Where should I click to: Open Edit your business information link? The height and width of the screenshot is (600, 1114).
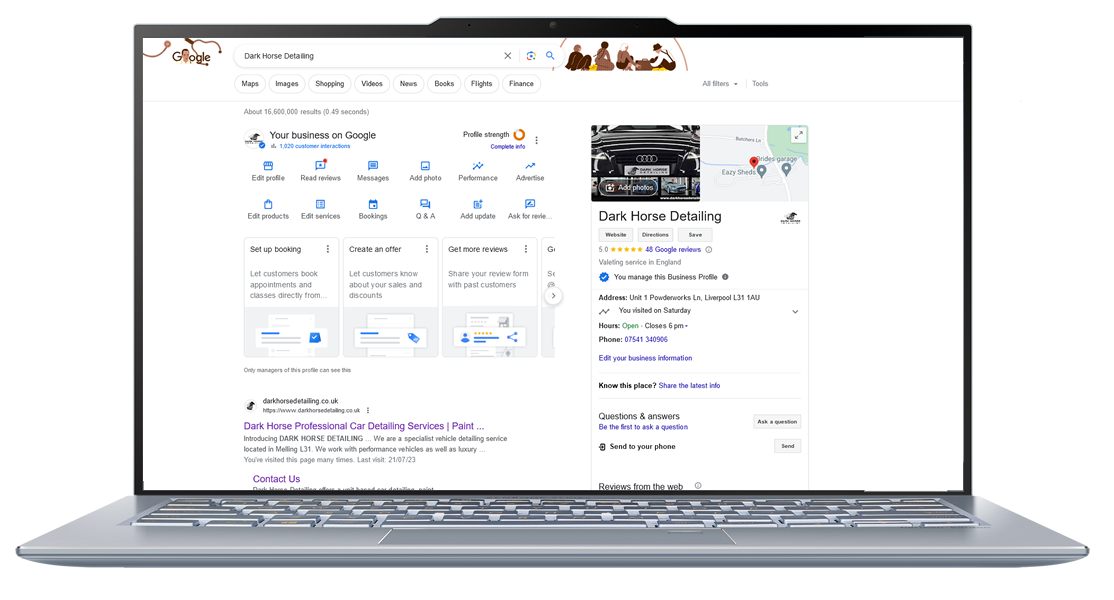point(645,359)
